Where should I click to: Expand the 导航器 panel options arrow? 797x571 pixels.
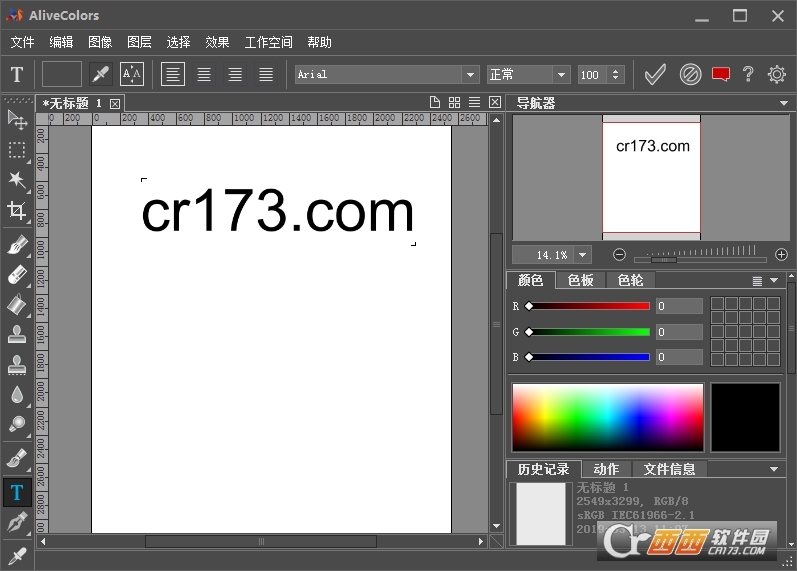[x=783, y=103]
